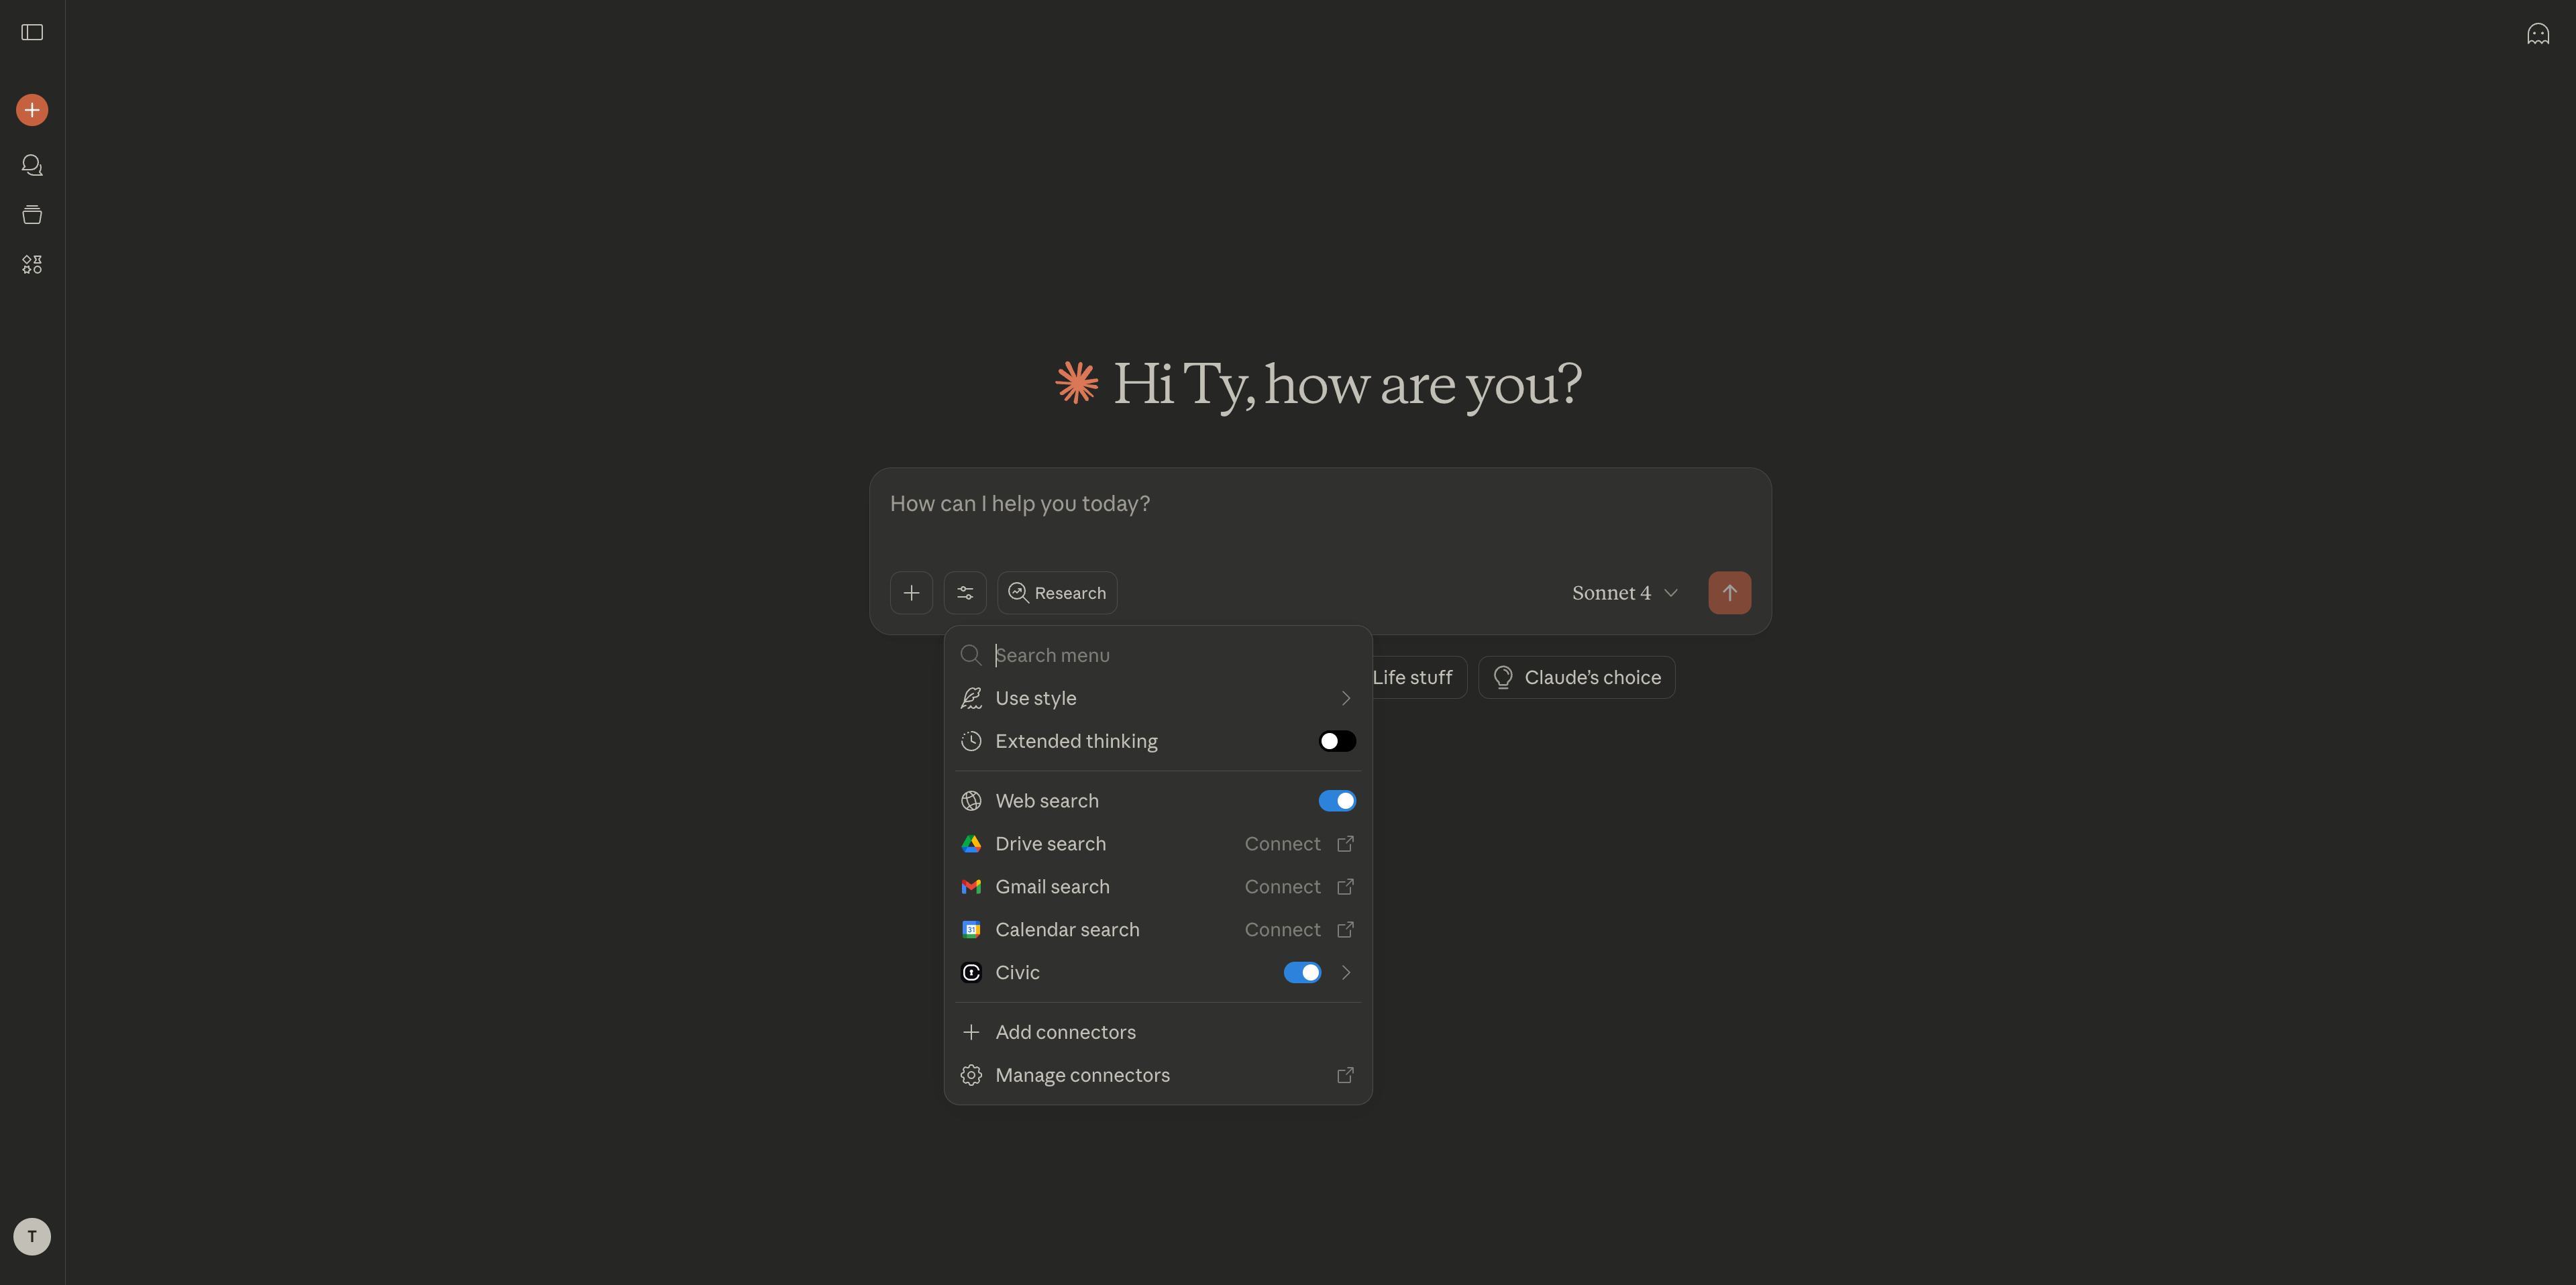Open Manage connectors
Image resolution: width=2576 pixels, height=1285 pixels.
point(1082,1075)
